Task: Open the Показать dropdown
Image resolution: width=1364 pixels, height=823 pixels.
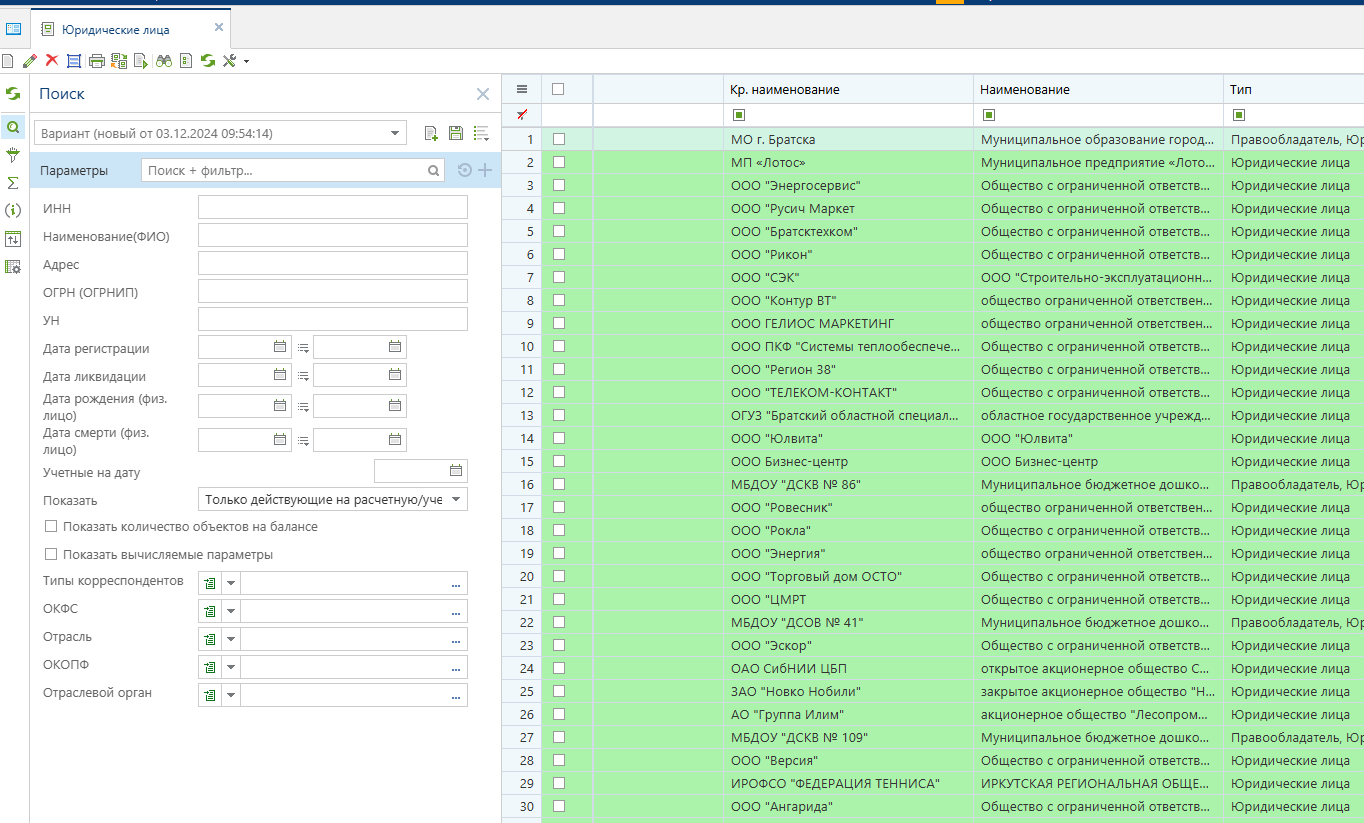Action: coord(456,499)
